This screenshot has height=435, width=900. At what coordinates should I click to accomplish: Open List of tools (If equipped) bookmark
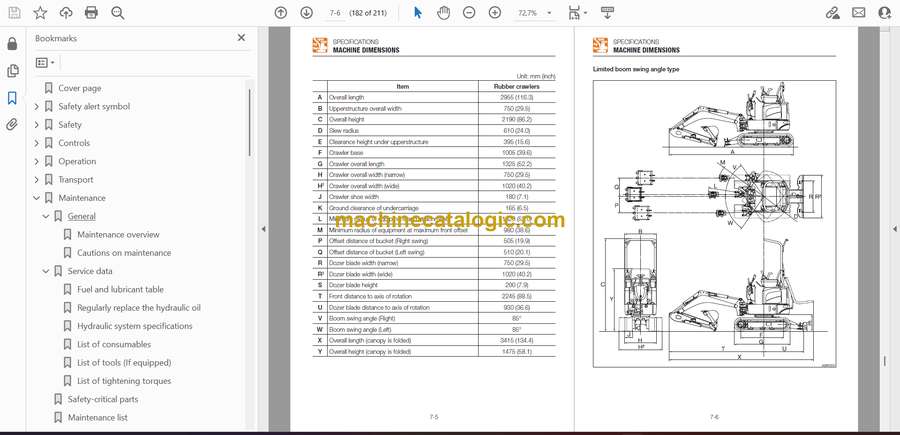coord(124,363)
